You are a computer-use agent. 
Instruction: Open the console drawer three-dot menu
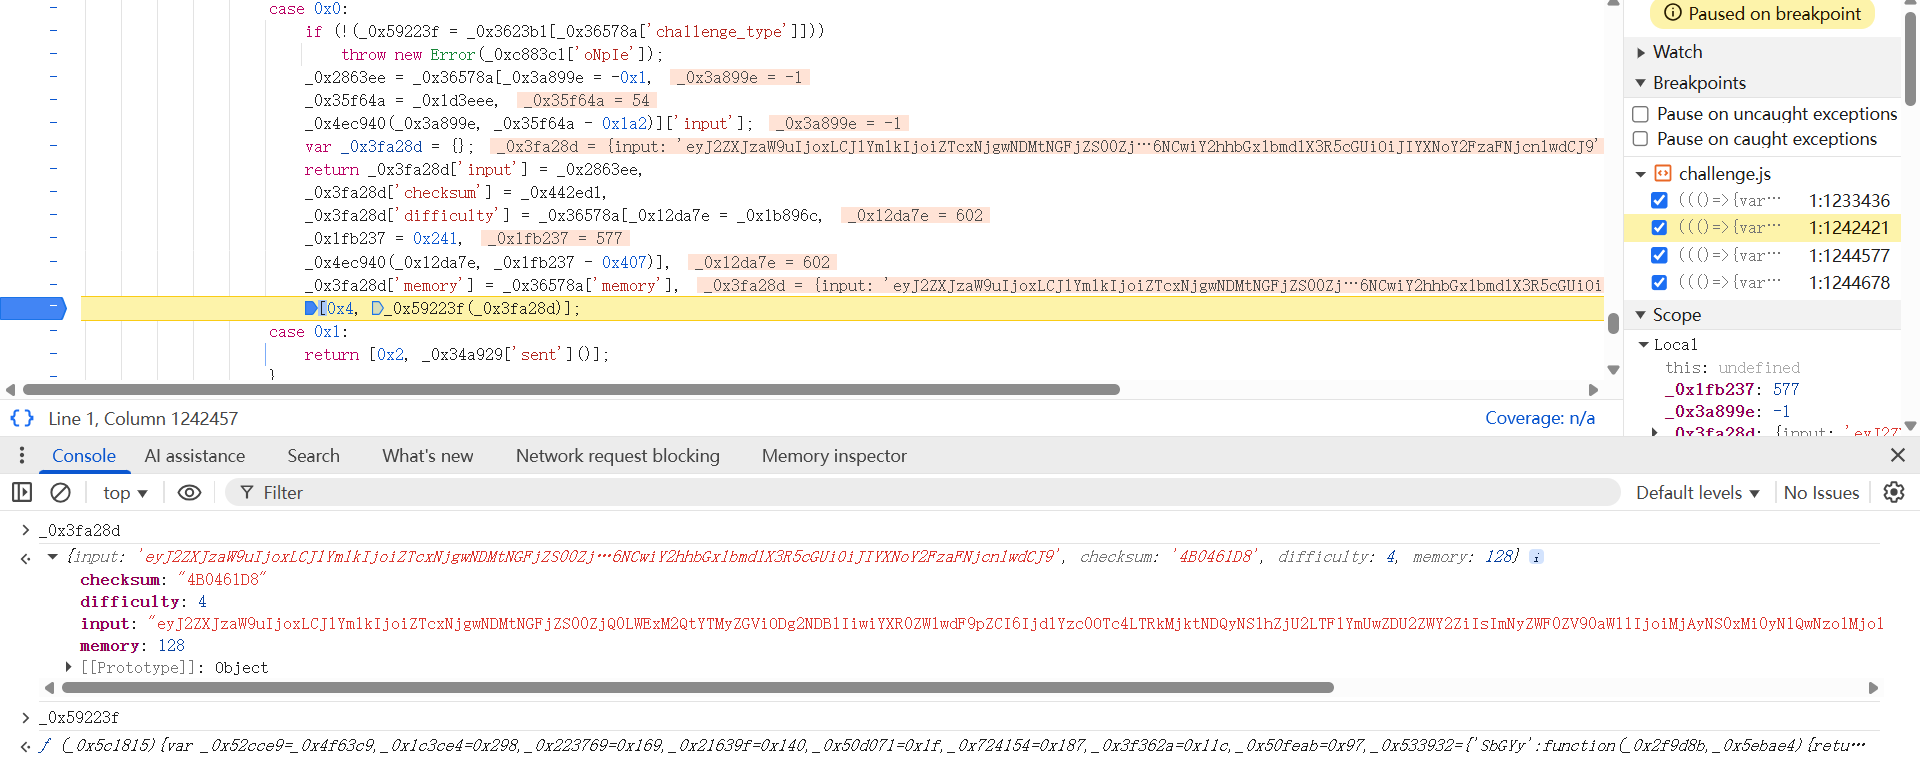pyautogui.click(x=21, y=456)
